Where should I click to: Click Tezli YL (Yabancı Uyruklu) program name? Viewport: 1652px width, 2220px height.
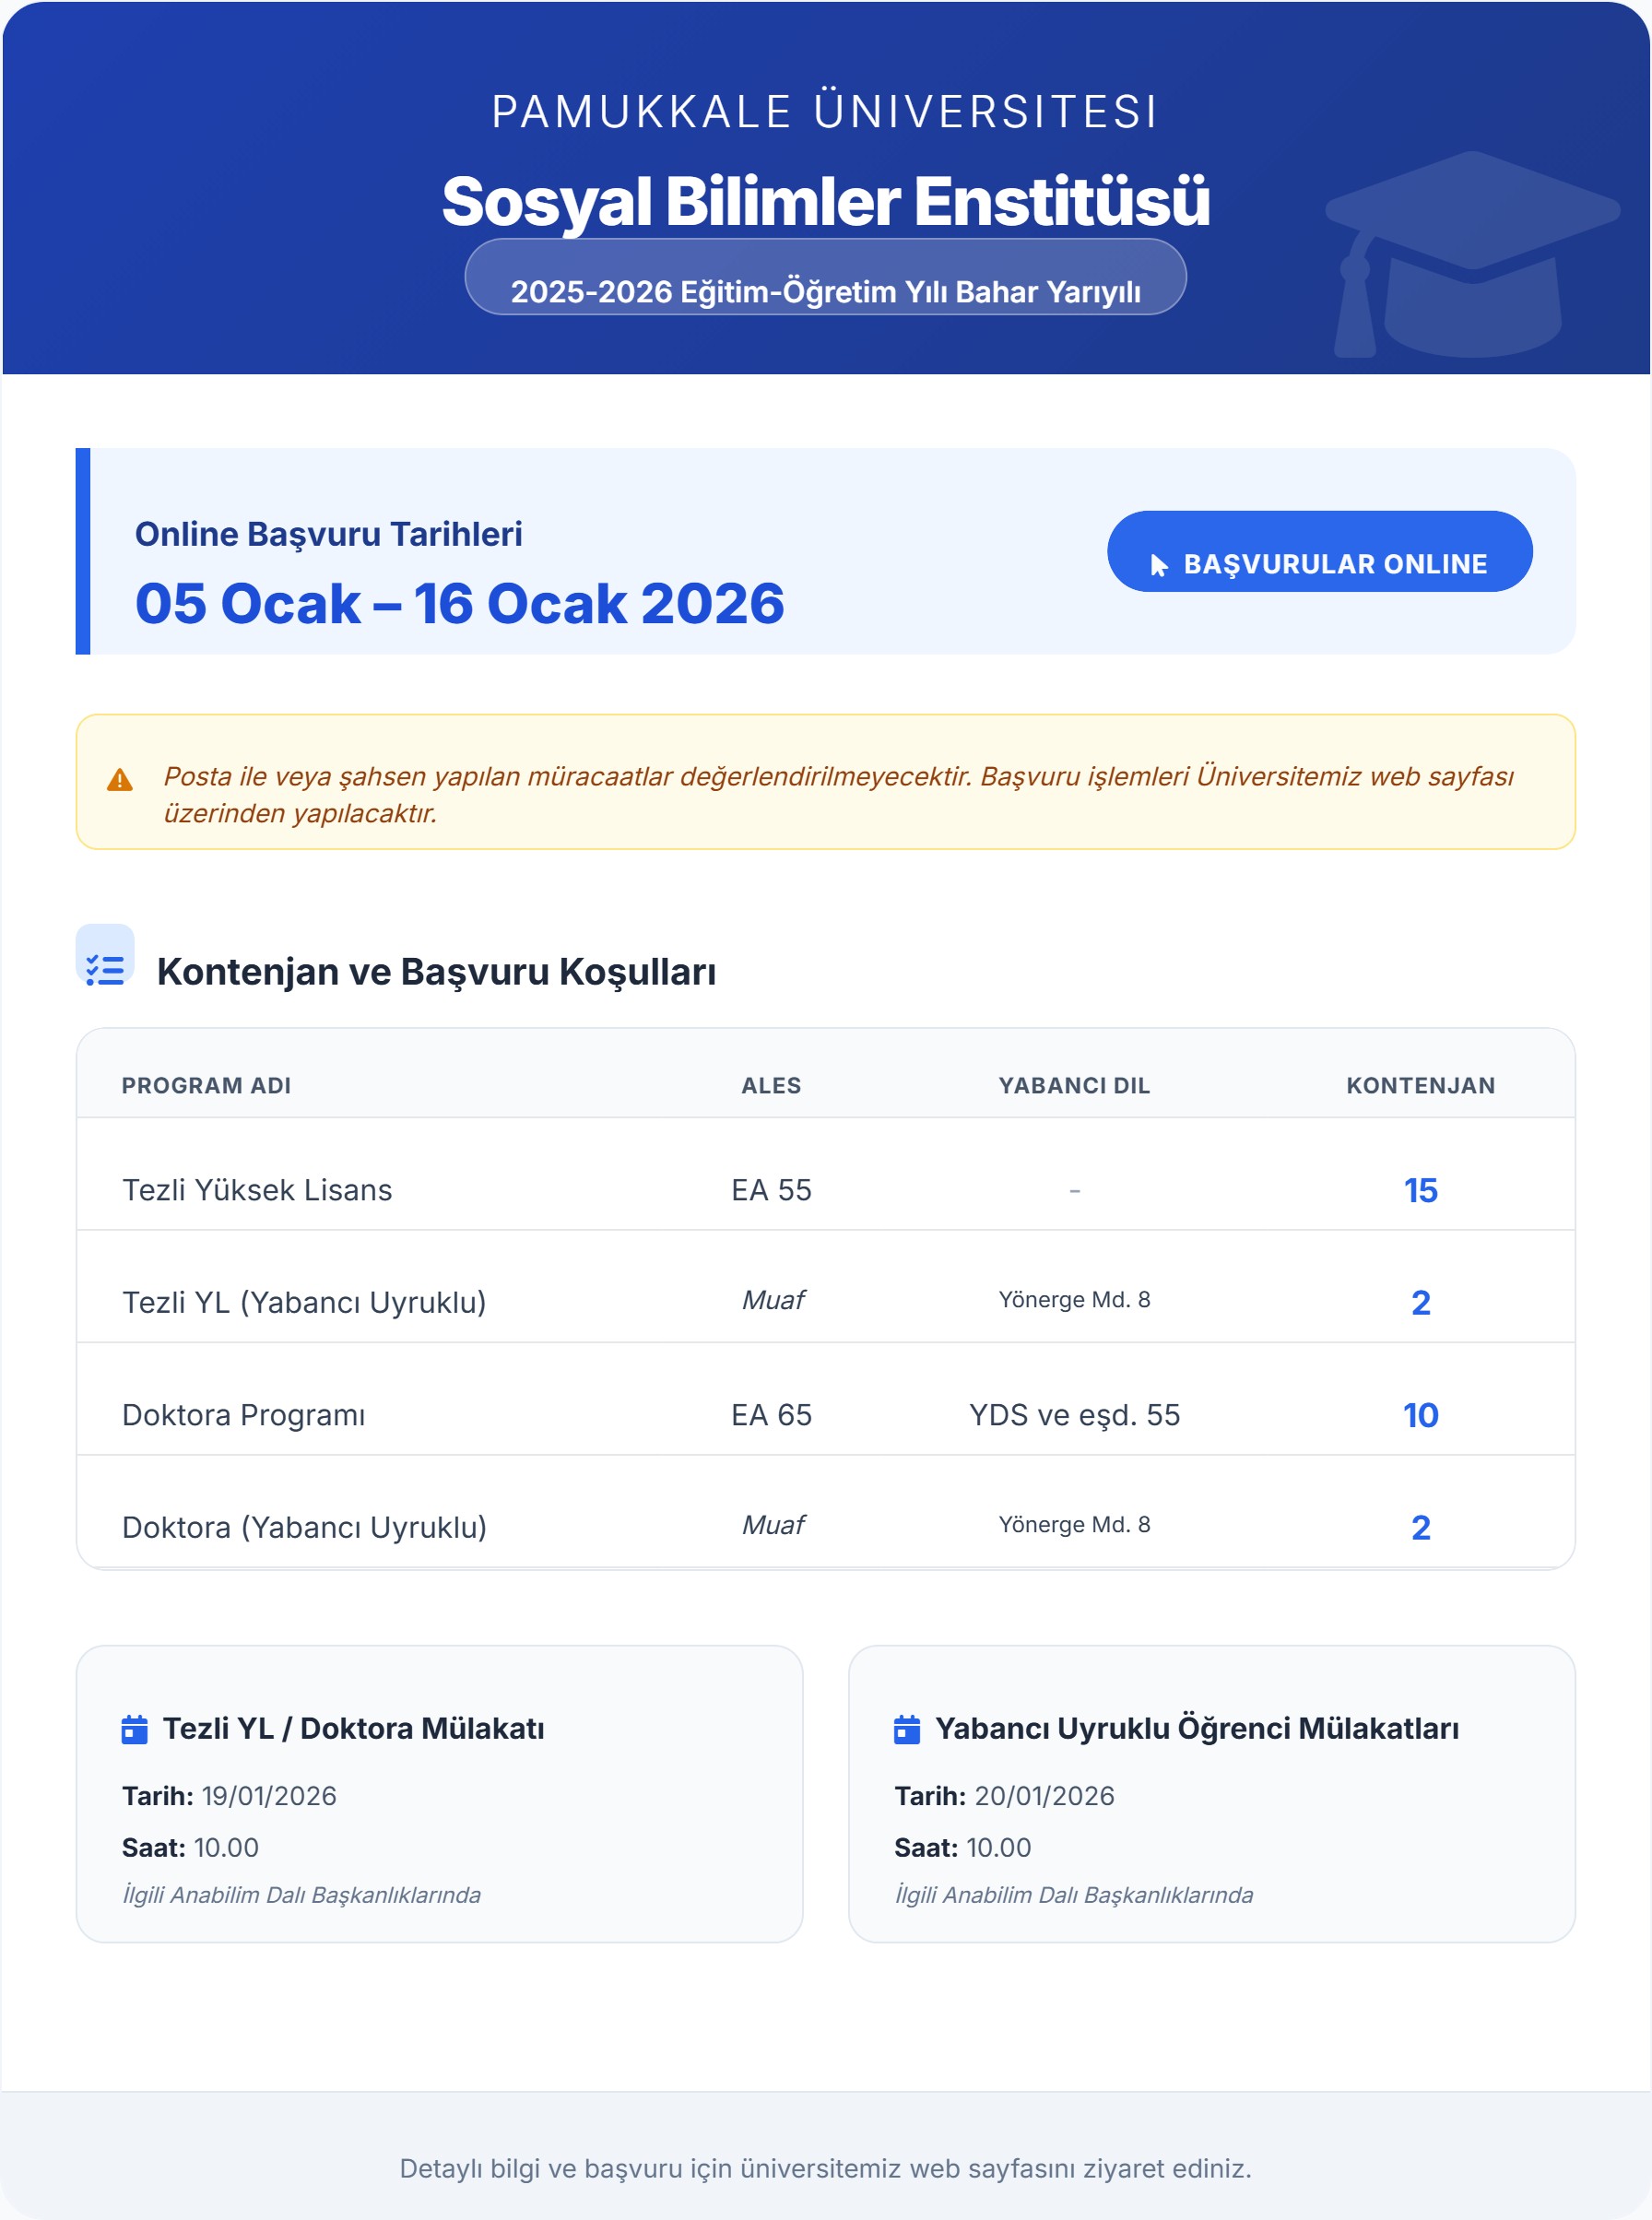click(x=304, y=1302)
